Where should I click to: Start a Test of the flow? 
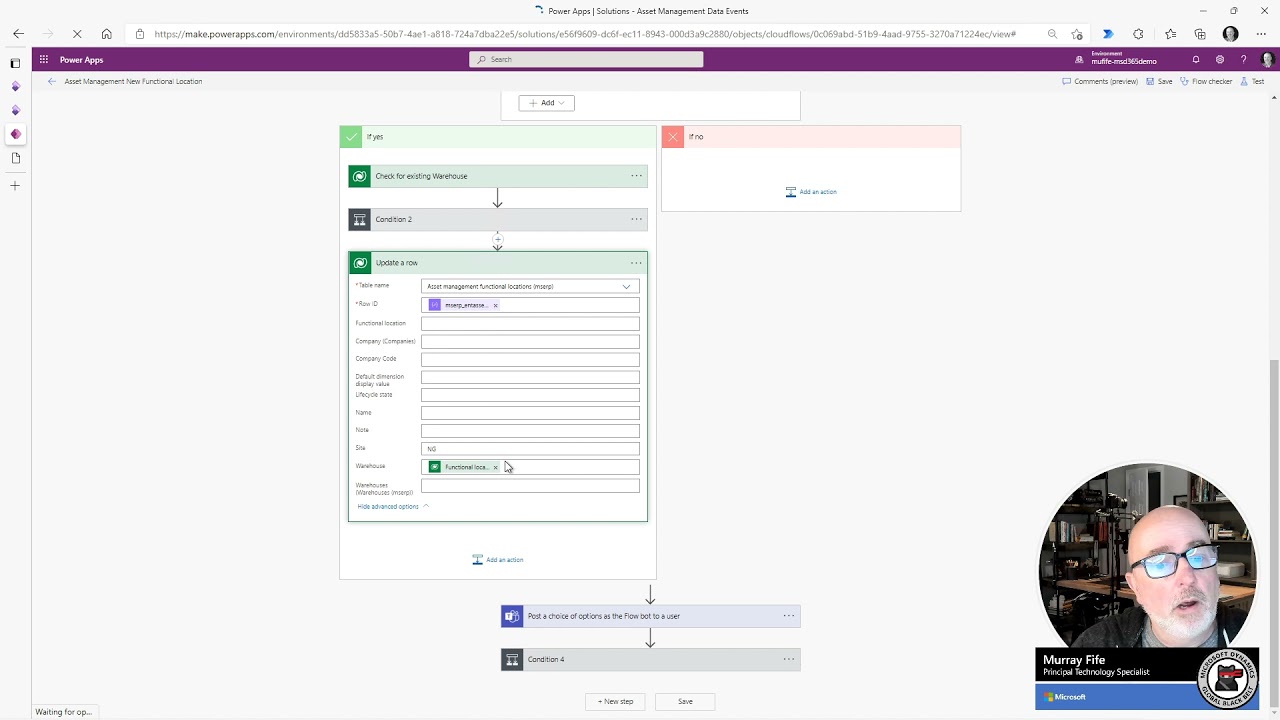click(1252, 81)
